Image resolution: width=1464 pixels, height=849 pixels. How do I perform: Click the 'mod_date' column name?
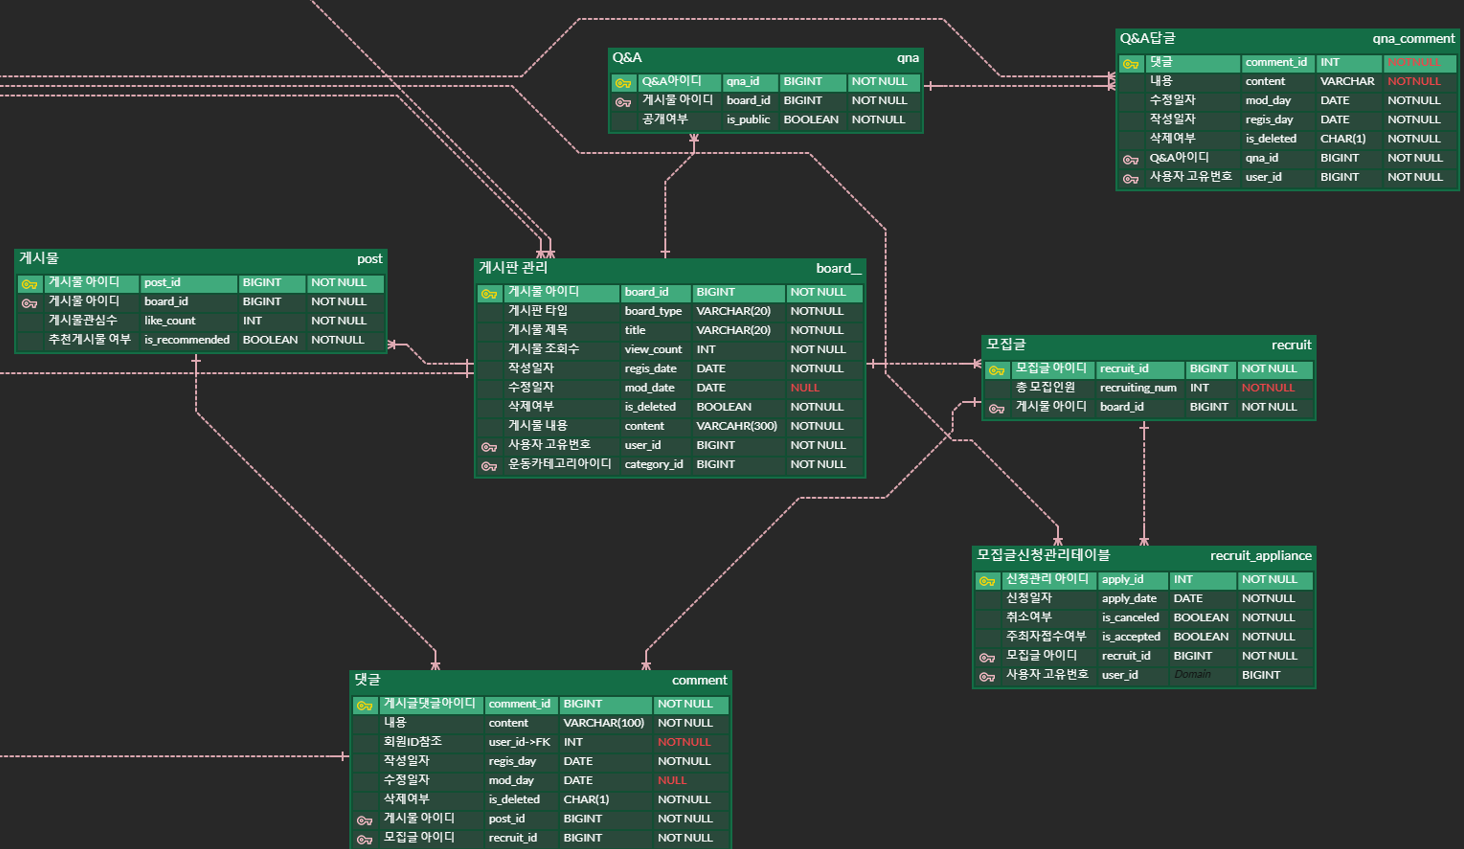coord(650,388)
